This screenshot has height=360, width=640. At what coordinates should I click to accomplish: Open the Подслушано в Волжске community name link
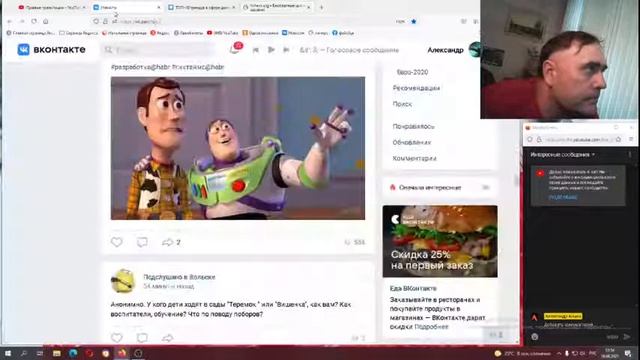(x=179, y=277)
